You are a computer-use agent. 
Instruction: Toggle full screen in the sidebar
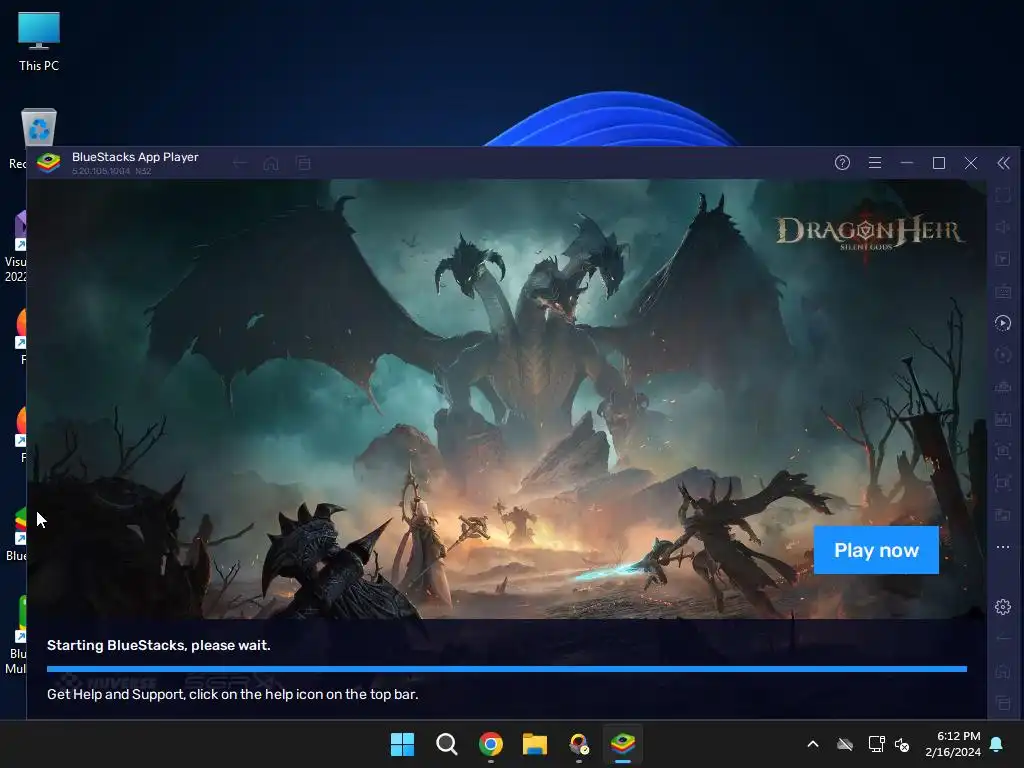(x=1003, y=195)
